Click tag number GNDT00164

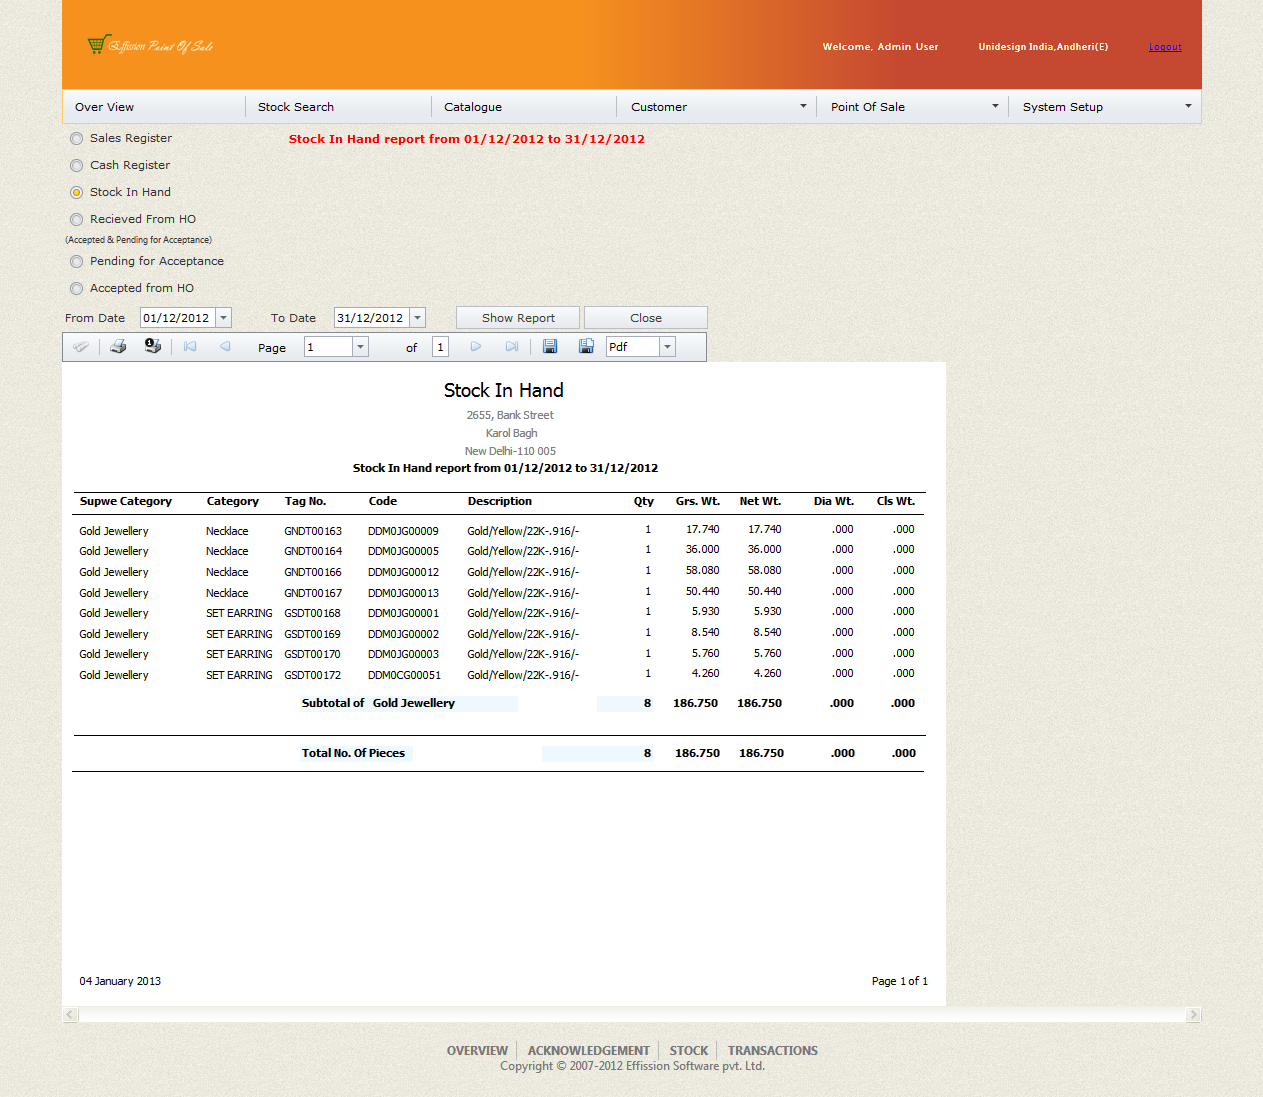tap(313, 551)
